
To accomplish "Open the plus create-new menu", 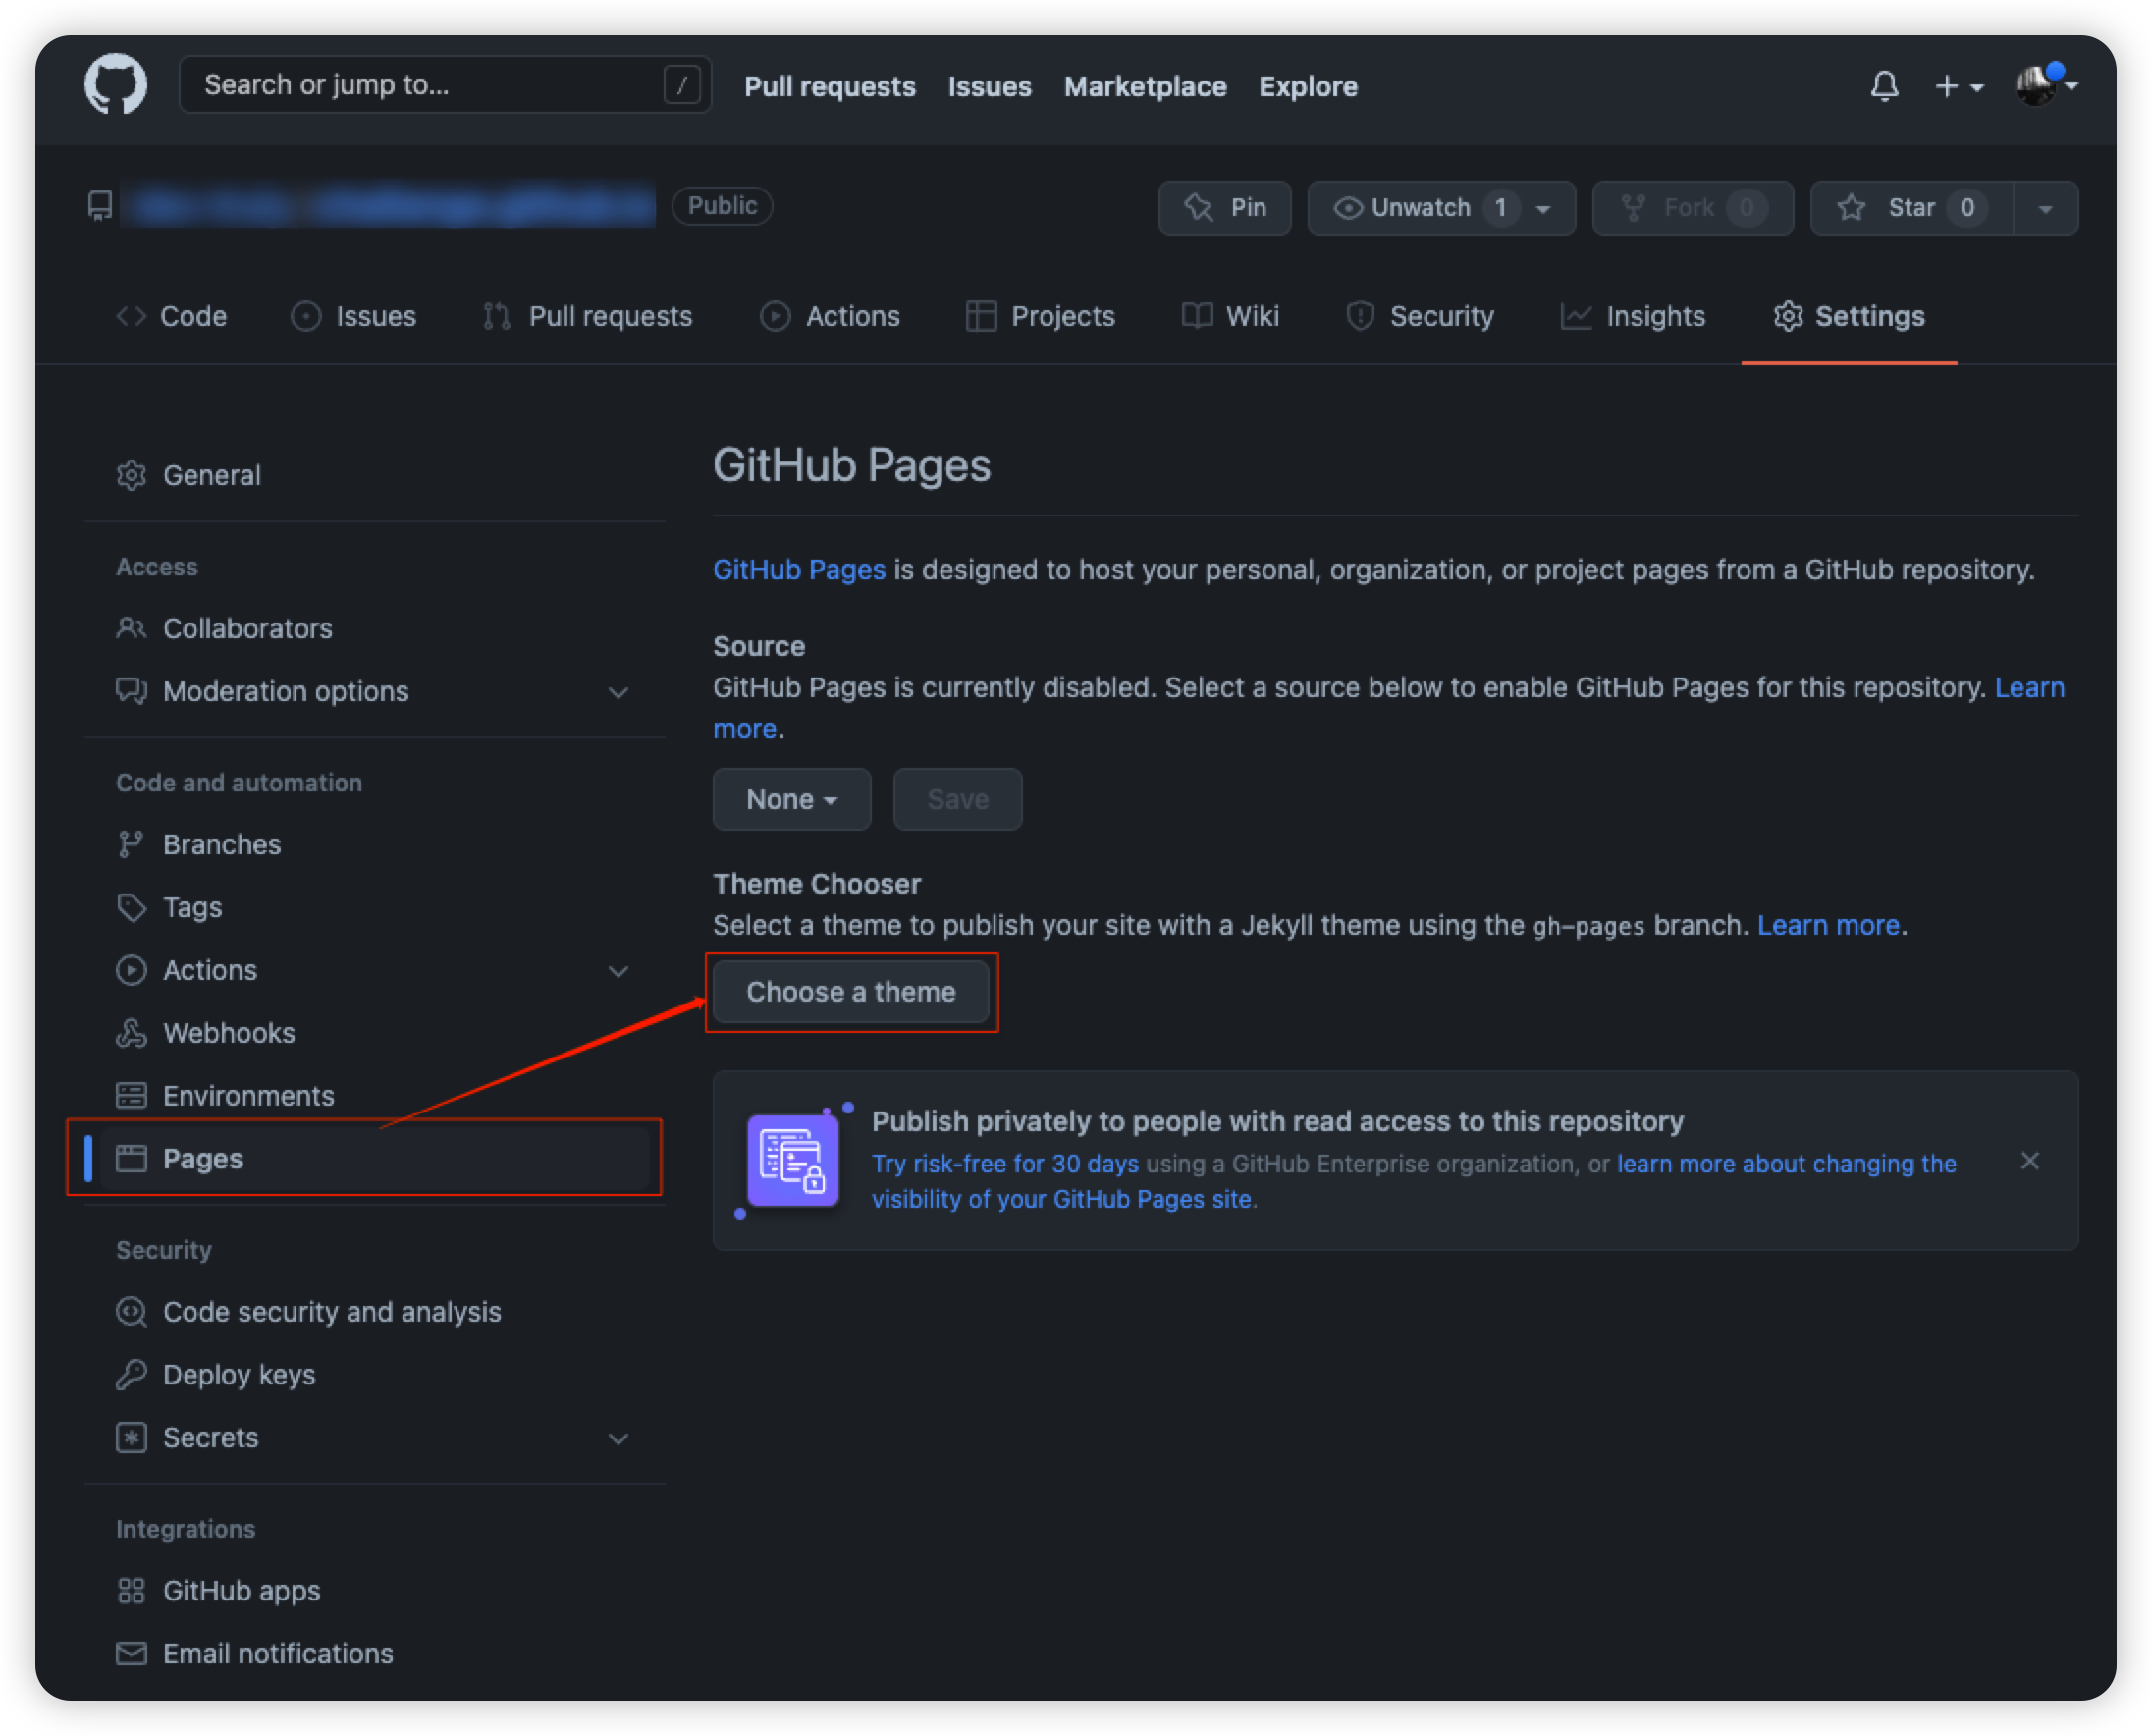I will [x=1958, y=86].
